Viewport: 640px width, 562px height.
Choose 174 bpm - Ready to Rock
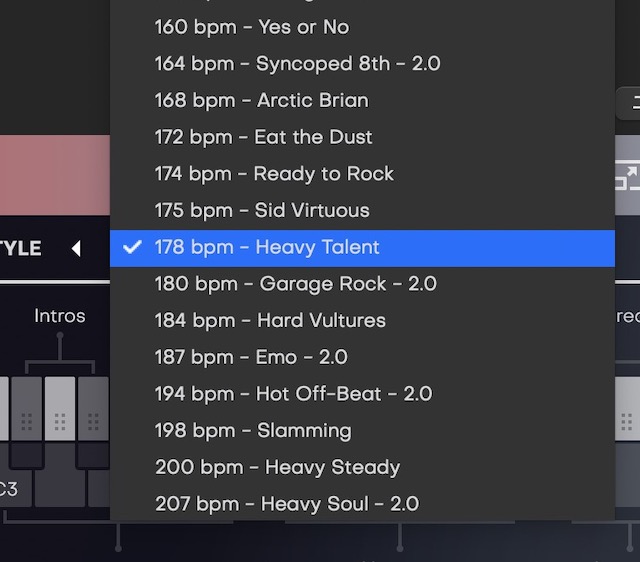pos(274,174)
